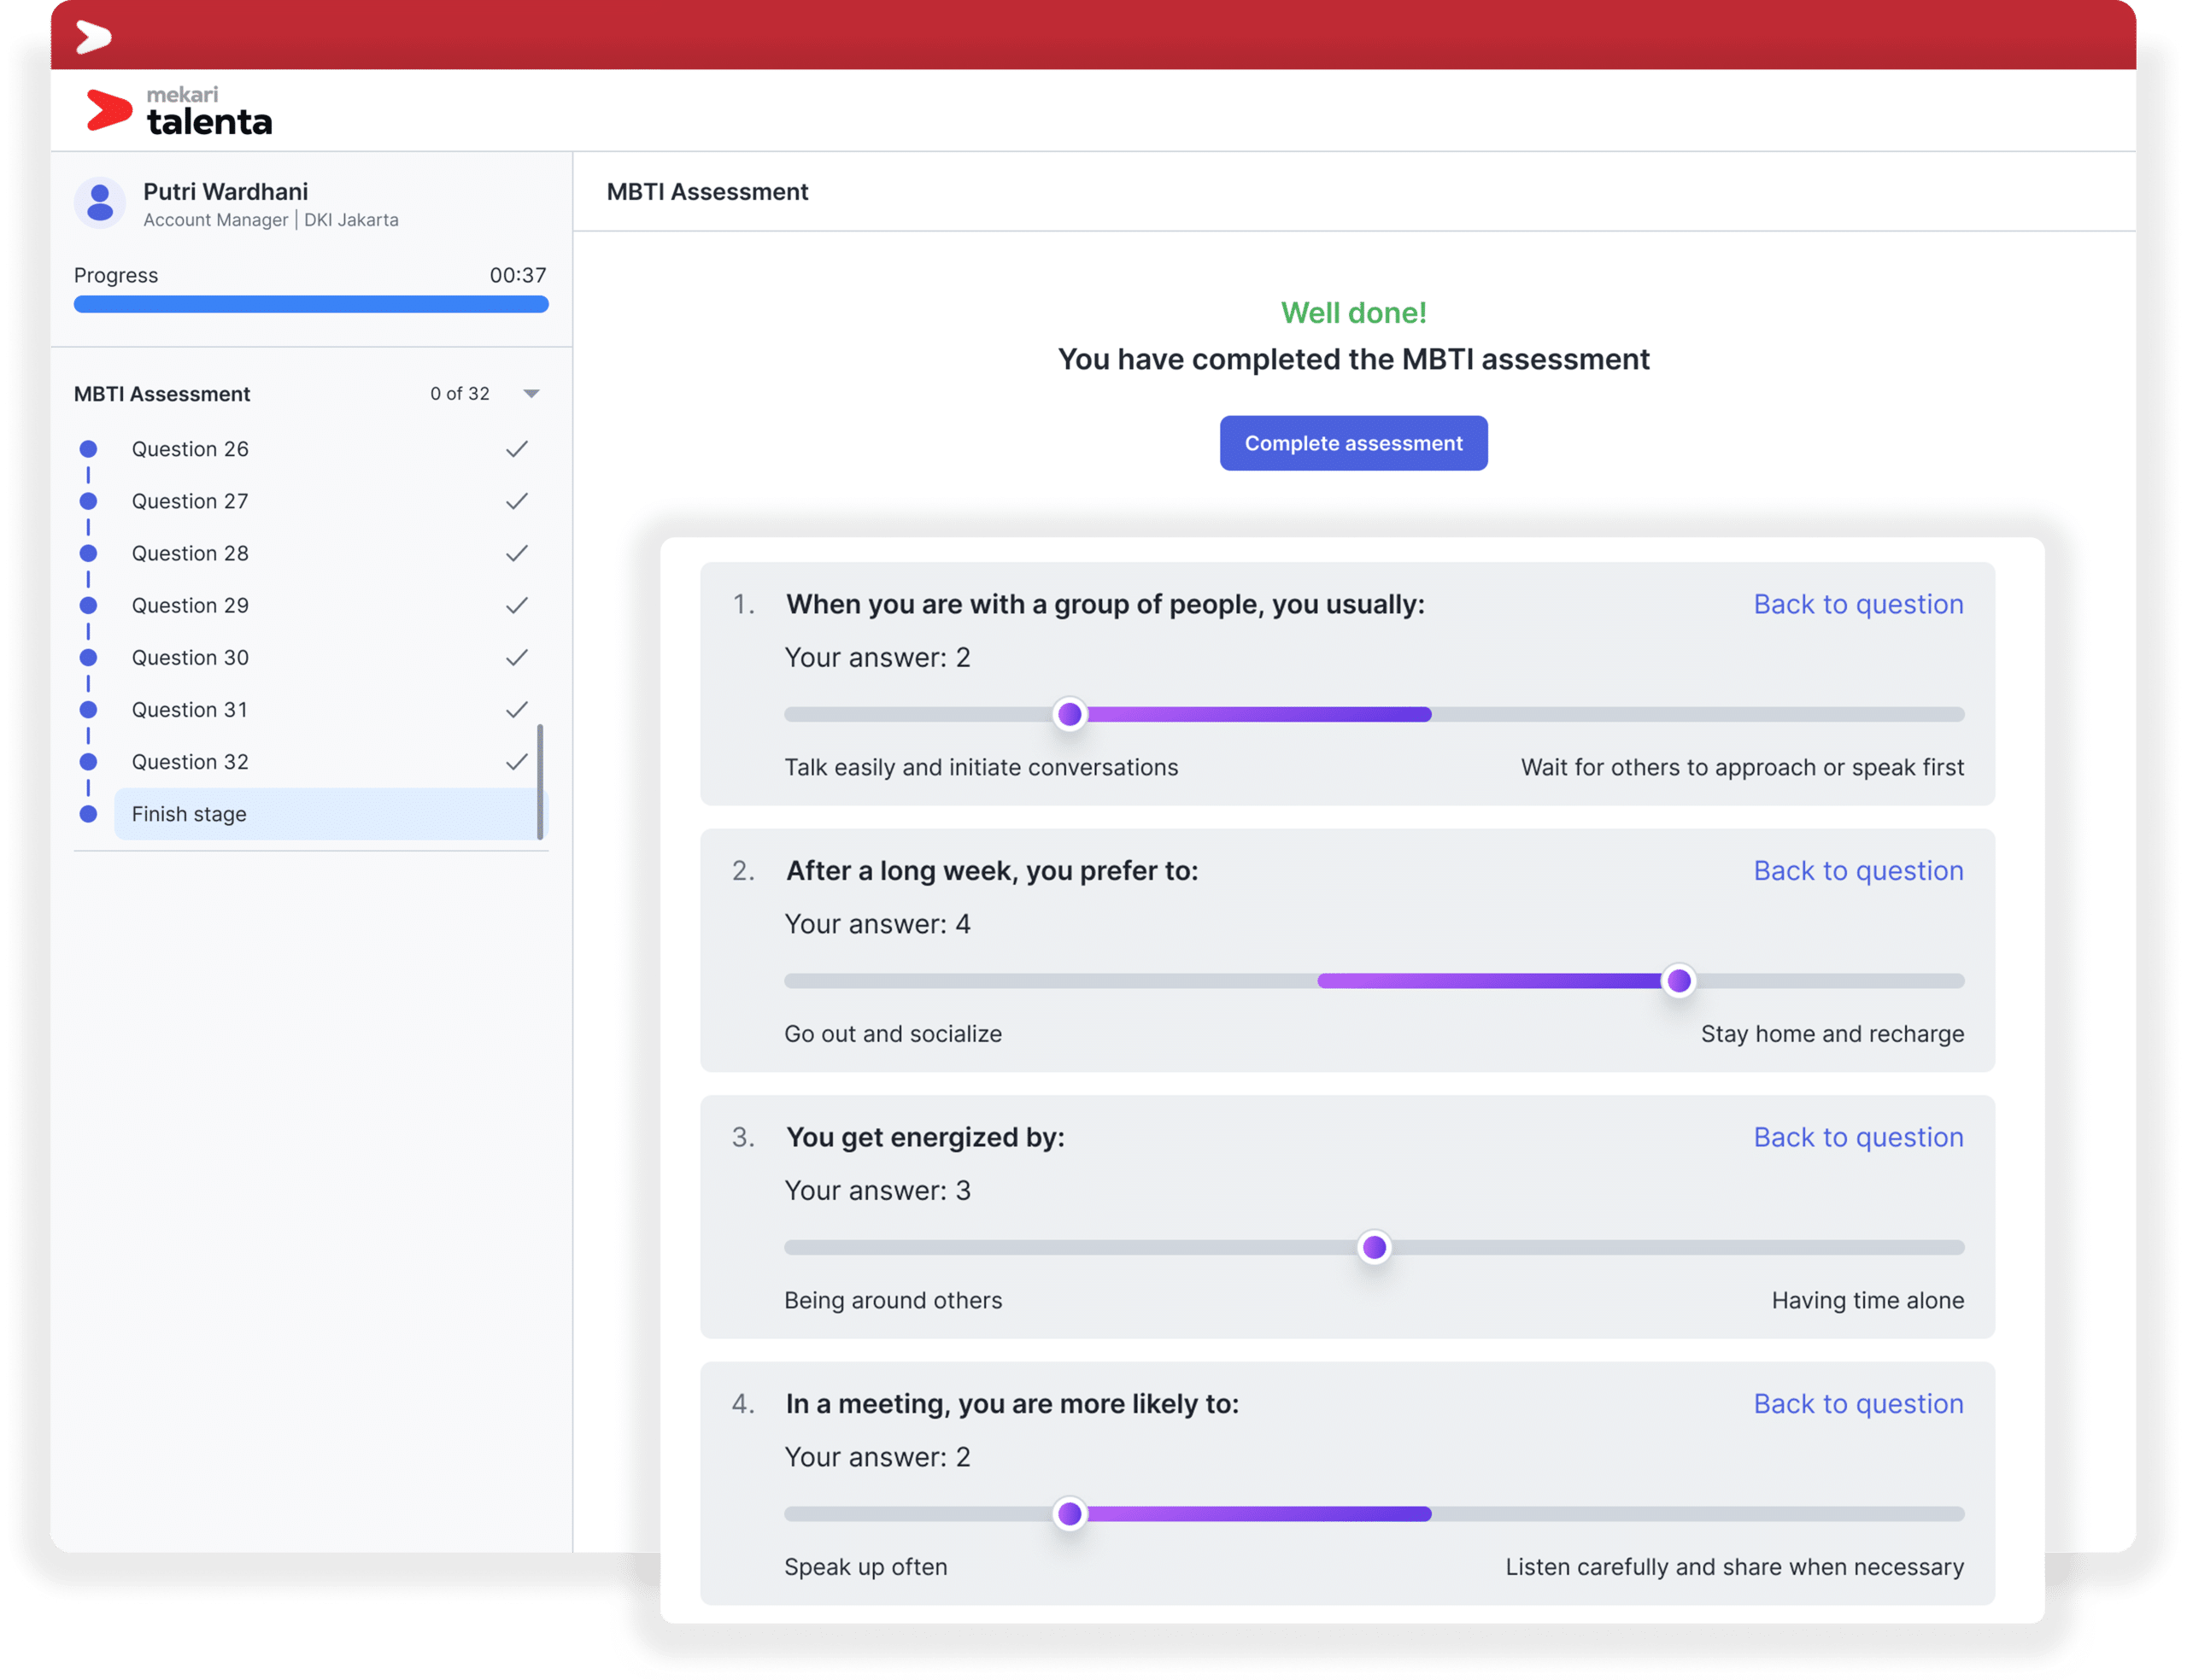
Task: Click the white arrow logo in red header
Action: [x=93, y=37]
